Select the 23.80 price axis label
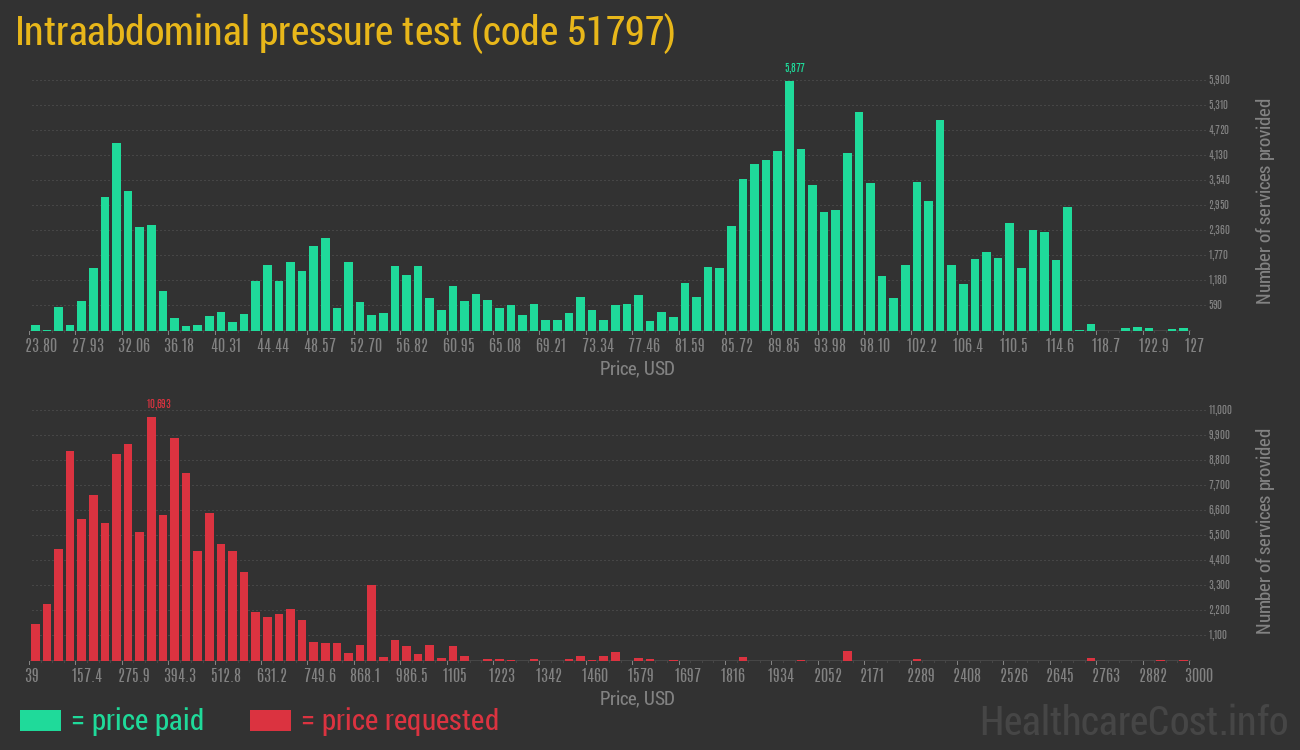Viewport: 1300px width, 750px height. point(41,345)
